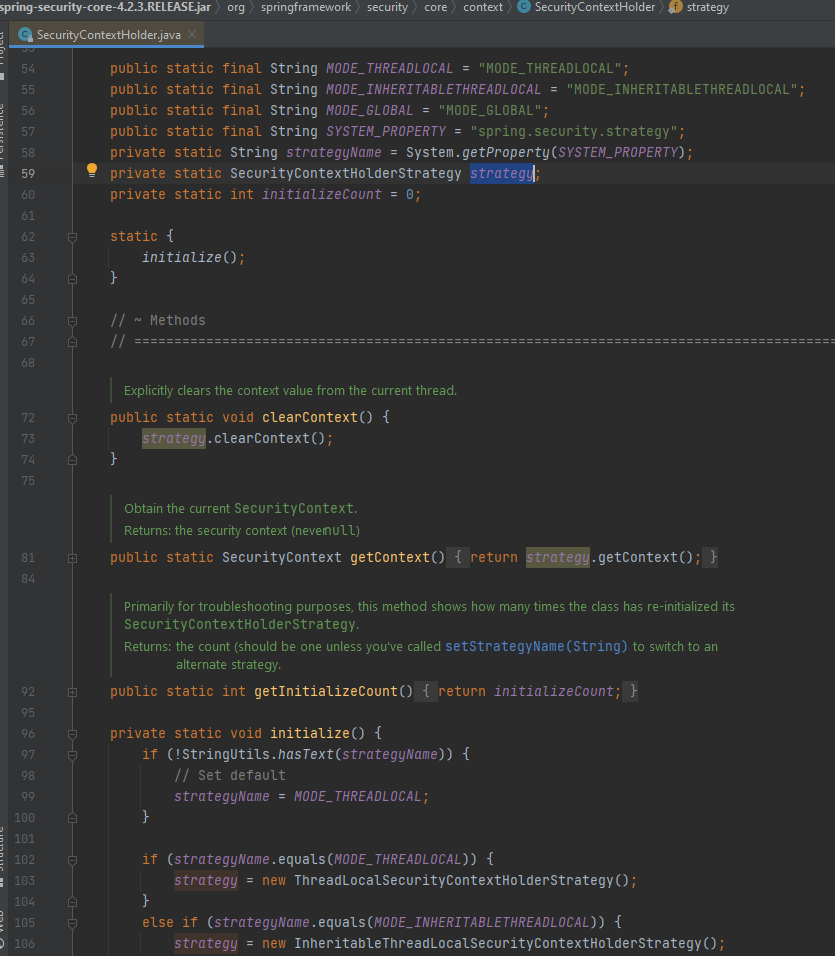The height and width of the screenshot is (956, 835).
Task: Open the intention bulb on line 59
Action: tap(91, 169)
